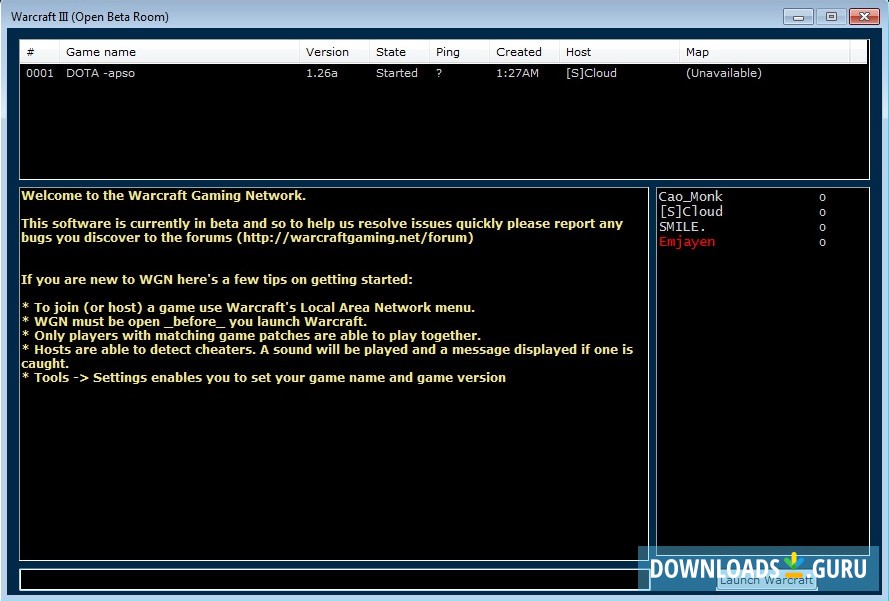
Task: Restore the Warcraft III window size
Action: tap(830, 16)
